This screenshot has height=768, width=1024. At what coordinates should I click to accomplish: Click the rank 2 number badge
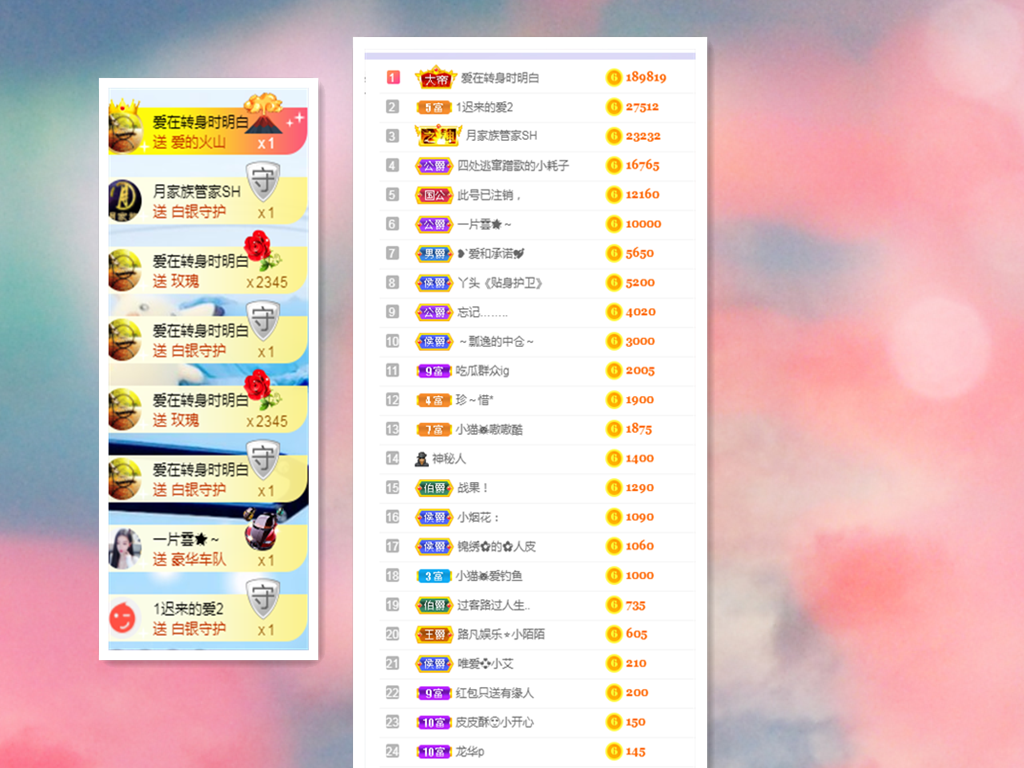[392, 106]
